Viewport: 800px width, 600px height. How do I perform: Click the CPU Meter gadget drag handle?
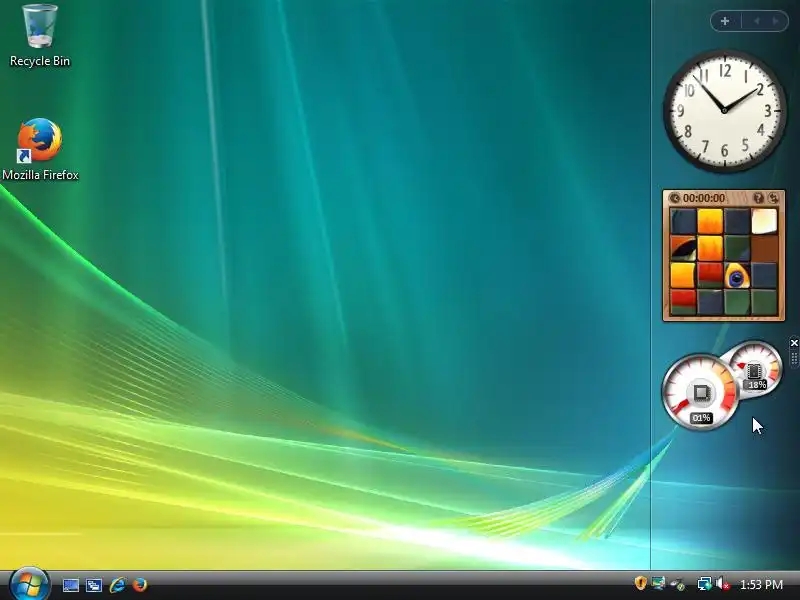[794, 358]
